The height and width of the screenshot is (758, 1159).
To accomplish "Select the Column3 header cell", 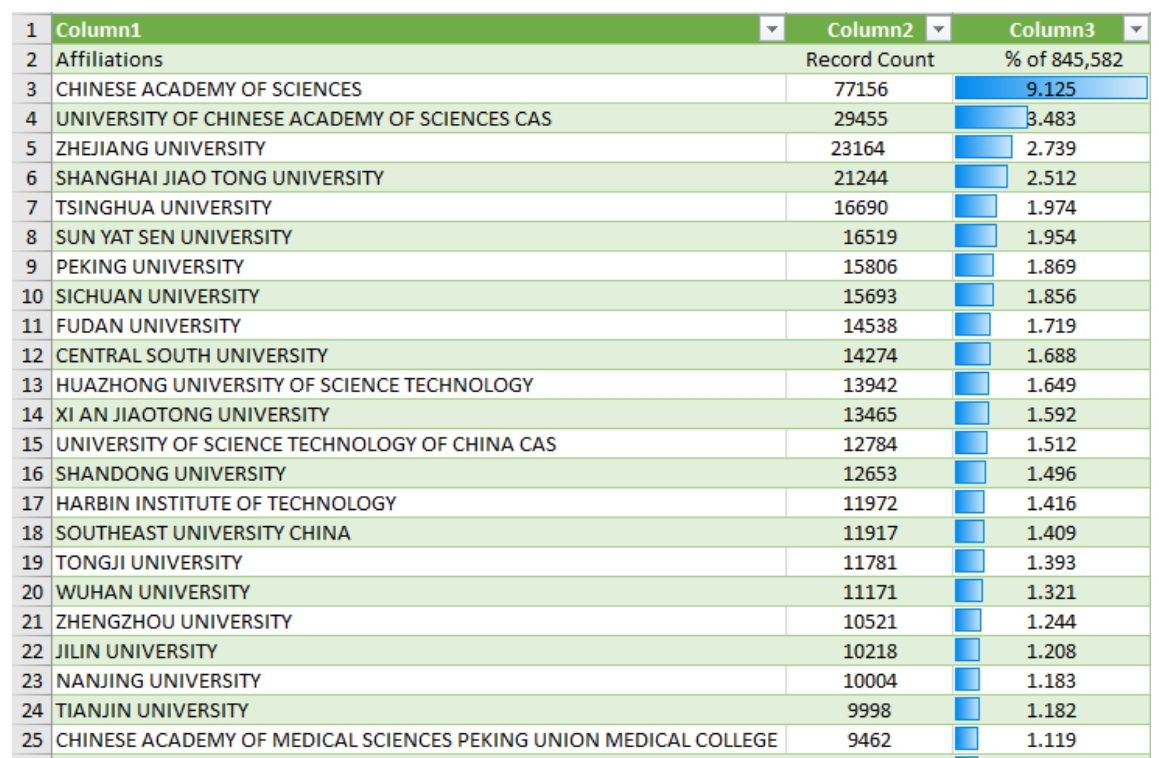I will pos(1051,30).
